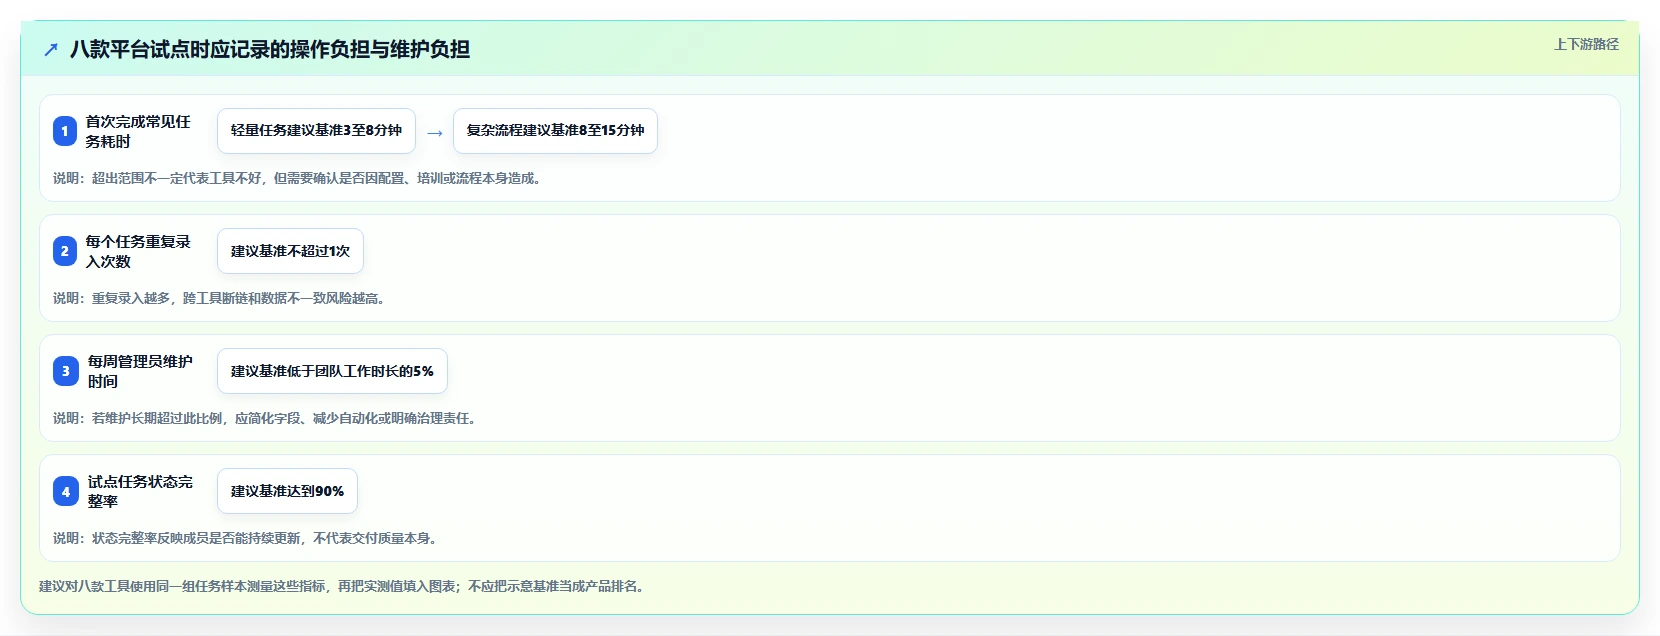Click the note starting 说明：超出范围不一定代表工具不好
The height and width of the screenshot is (636, 1660).
point(300,178)
